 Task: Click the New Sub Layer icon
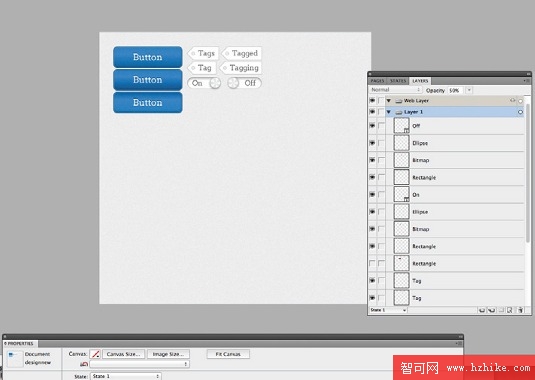pos(492,310)
